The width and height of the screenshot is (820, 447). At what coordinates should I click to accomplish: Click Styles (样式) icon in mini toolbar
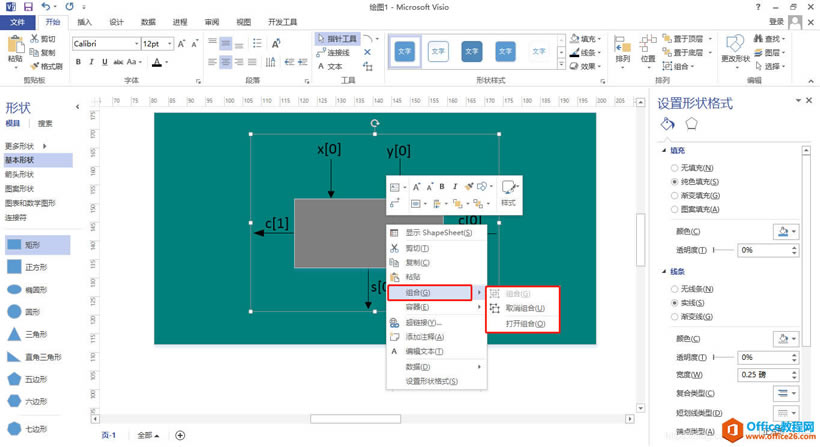coord(508,193)
